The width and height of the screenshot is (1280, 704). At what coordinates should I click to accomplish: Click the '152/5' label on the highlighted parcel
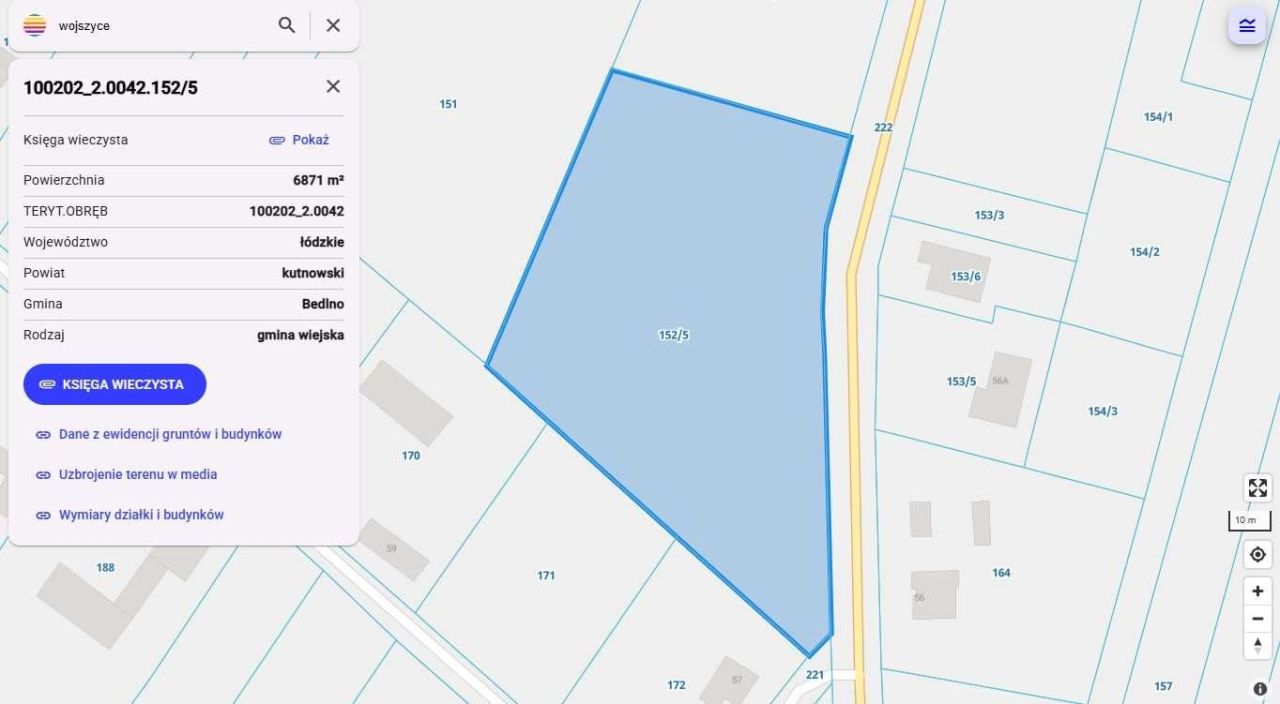point(674,335)
